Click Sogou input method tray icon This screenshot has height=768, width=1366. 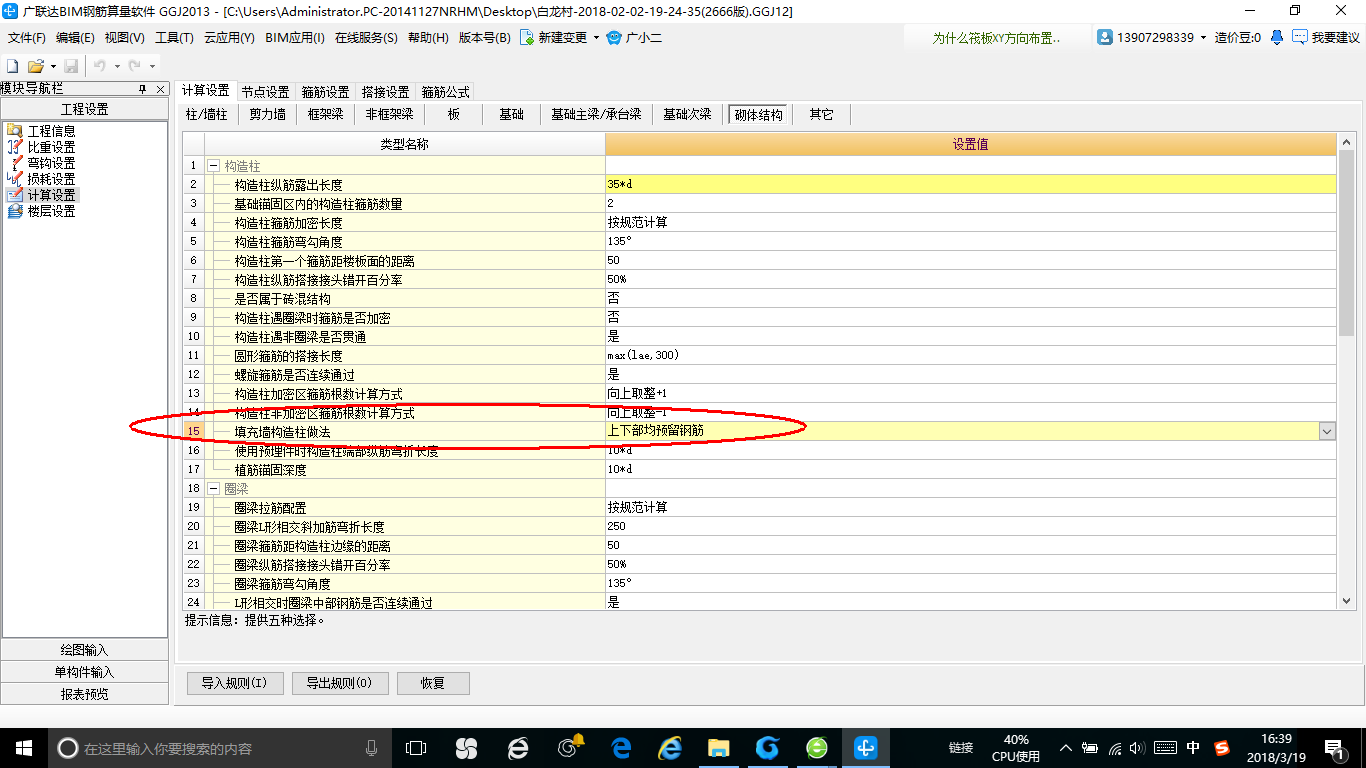[1222, 747]
